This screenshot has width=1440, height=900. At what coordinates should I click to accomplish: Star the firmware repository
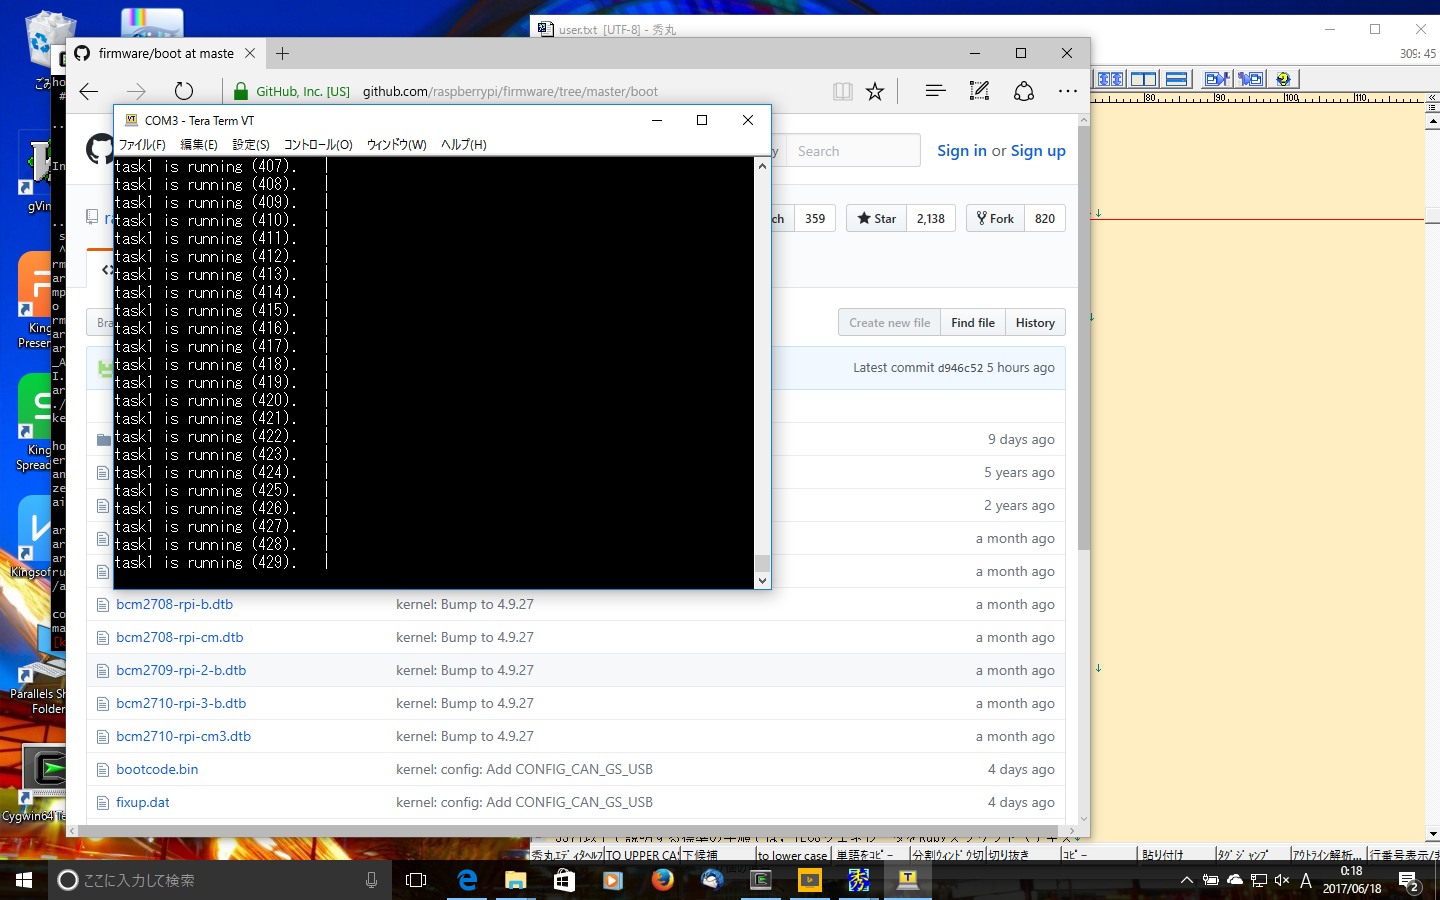click(x=876, y=218)
